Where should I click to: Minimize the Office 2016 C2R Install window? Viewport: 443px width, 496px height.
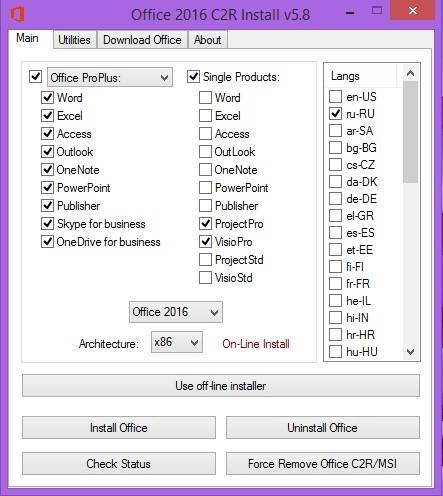[350, 13]
